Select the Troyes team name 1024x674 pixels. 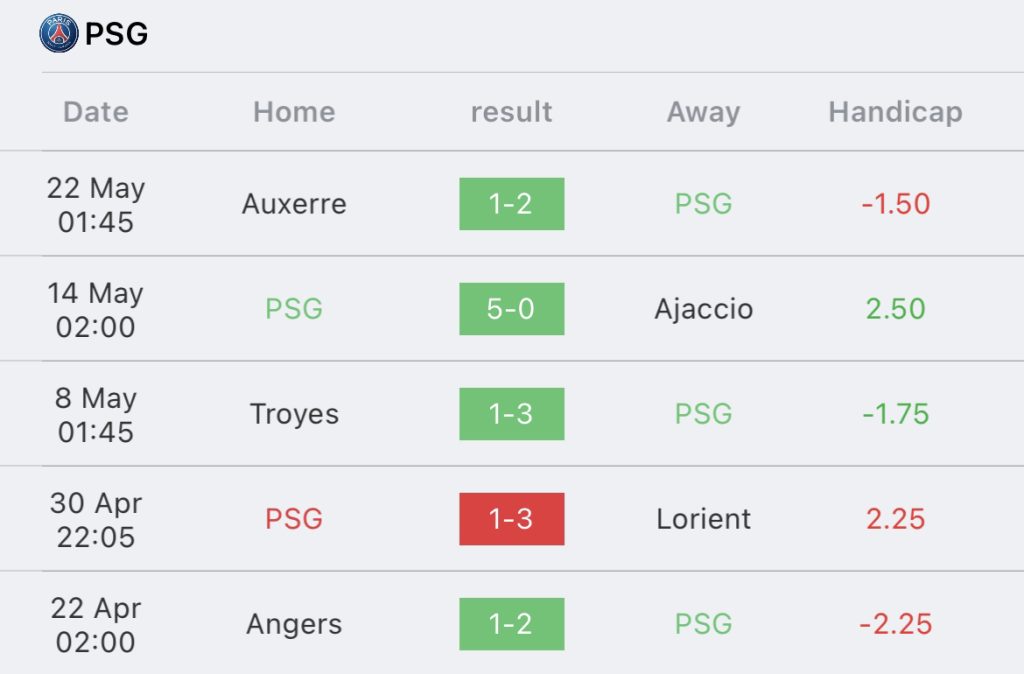click(294, 415)
